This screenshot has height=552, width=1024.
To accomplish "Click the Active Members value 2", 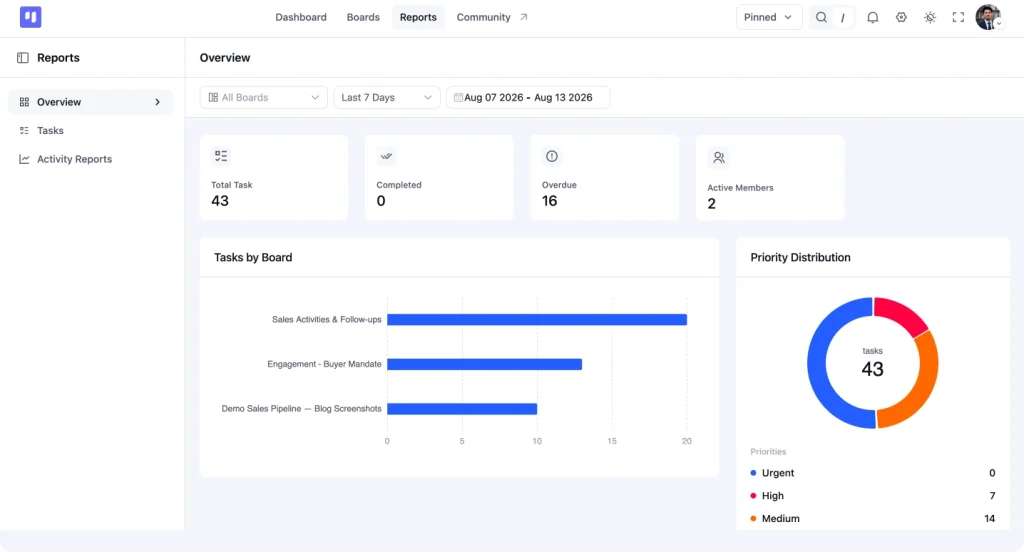I will (712, 204).
